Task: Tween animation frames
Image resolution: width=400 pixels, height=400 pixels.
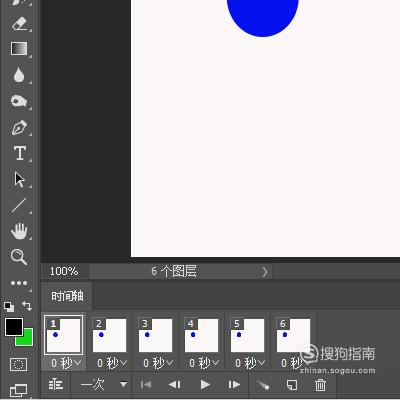Action: coord(263,385)
